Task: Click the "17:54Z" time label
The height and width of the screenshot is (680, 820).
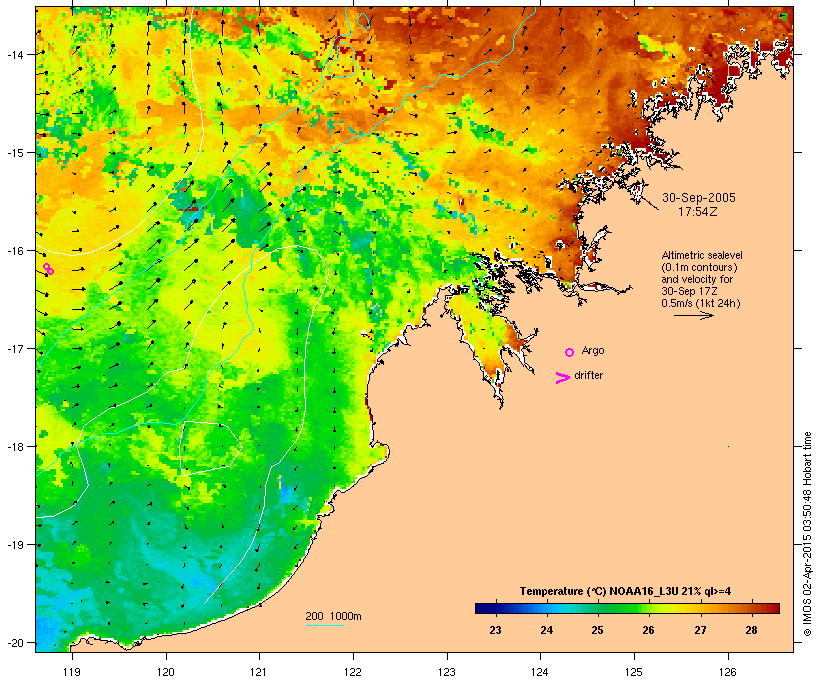Action: coord(698,212)
